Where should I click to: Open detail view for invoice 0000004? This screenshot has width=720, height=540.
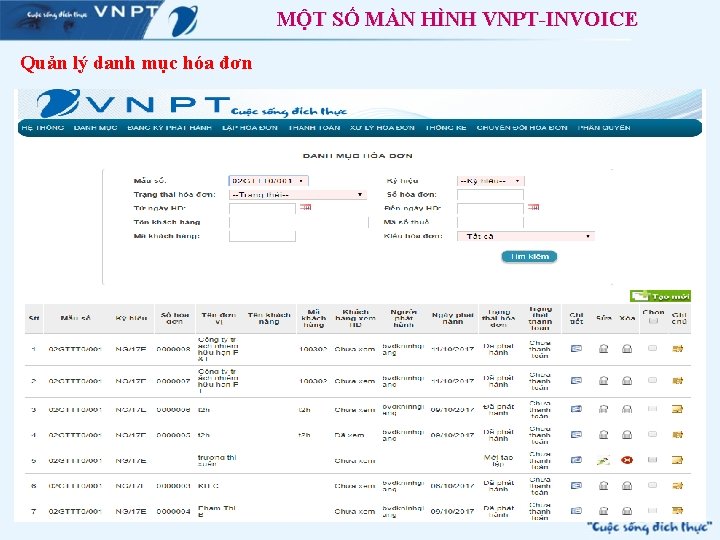pos(576,511)
